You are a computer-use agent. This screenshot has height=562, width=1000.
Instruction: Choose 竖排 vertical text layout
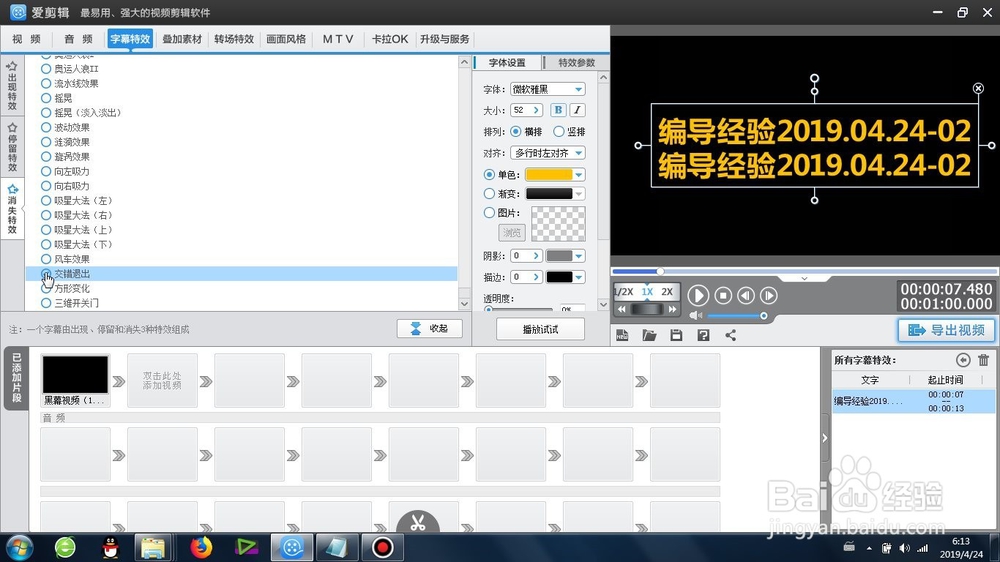[x=559, y=131]
